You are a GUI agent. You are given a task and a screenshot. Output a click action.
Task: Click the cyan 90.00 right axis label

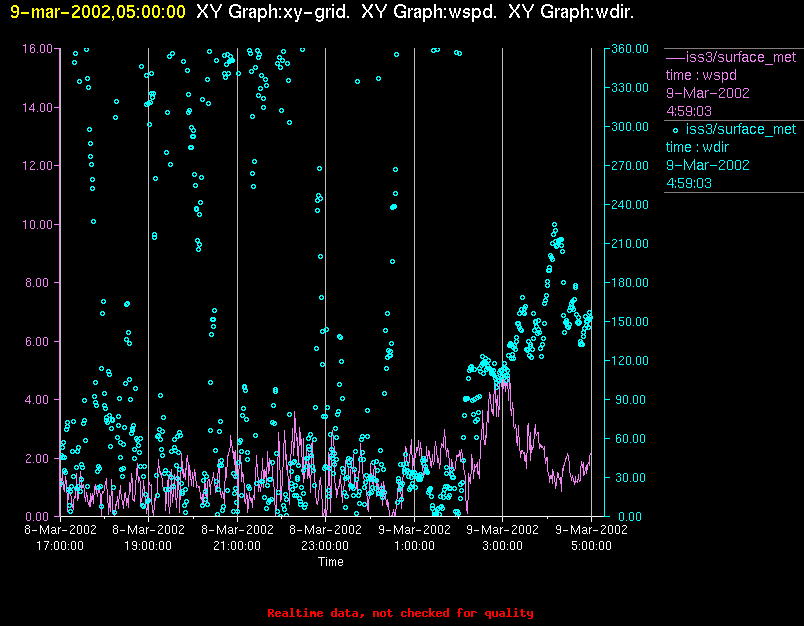pos(630,399)
